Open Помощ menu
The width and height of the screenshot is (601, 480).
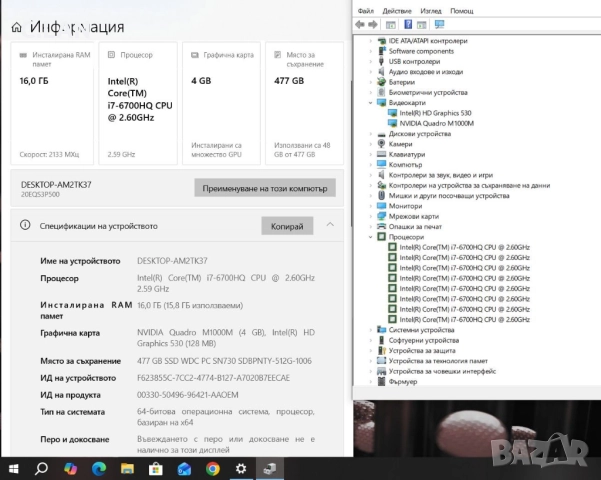click(x=461, y=11)
